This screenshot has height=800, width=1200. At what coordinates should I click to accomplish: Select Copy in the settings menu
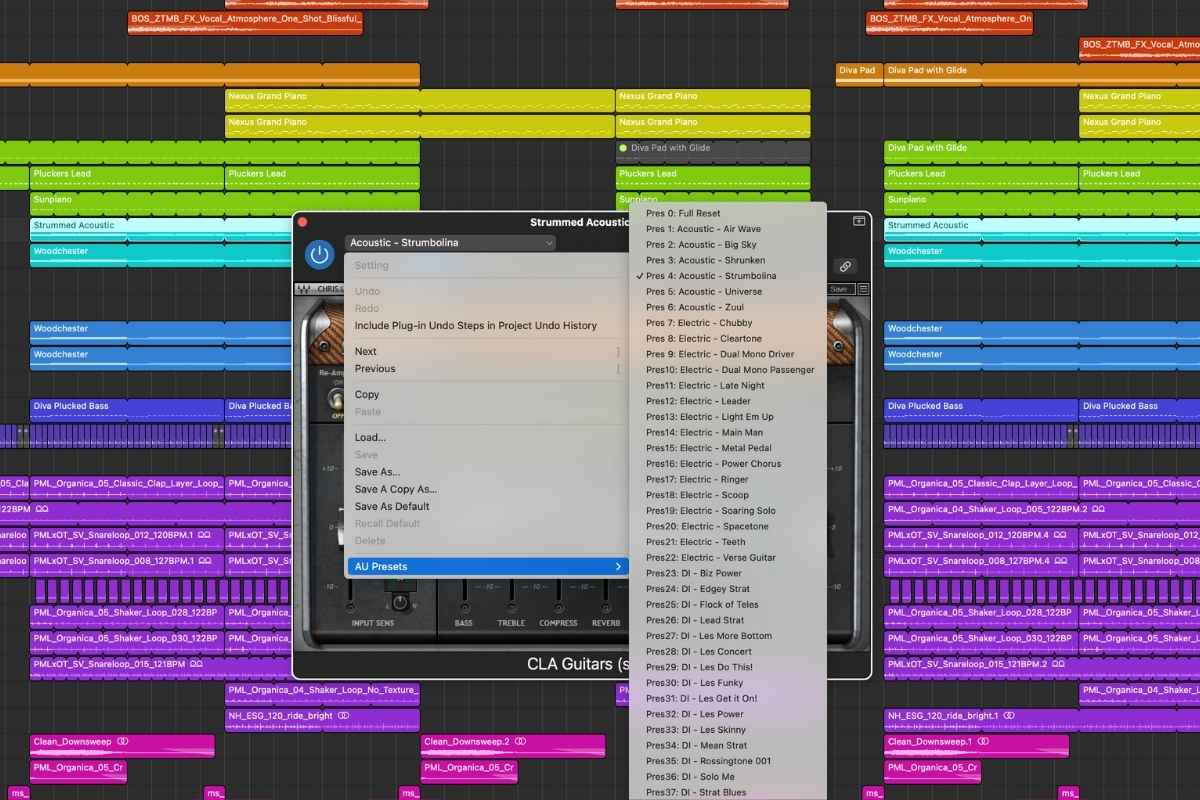click(x=486, y=395)
